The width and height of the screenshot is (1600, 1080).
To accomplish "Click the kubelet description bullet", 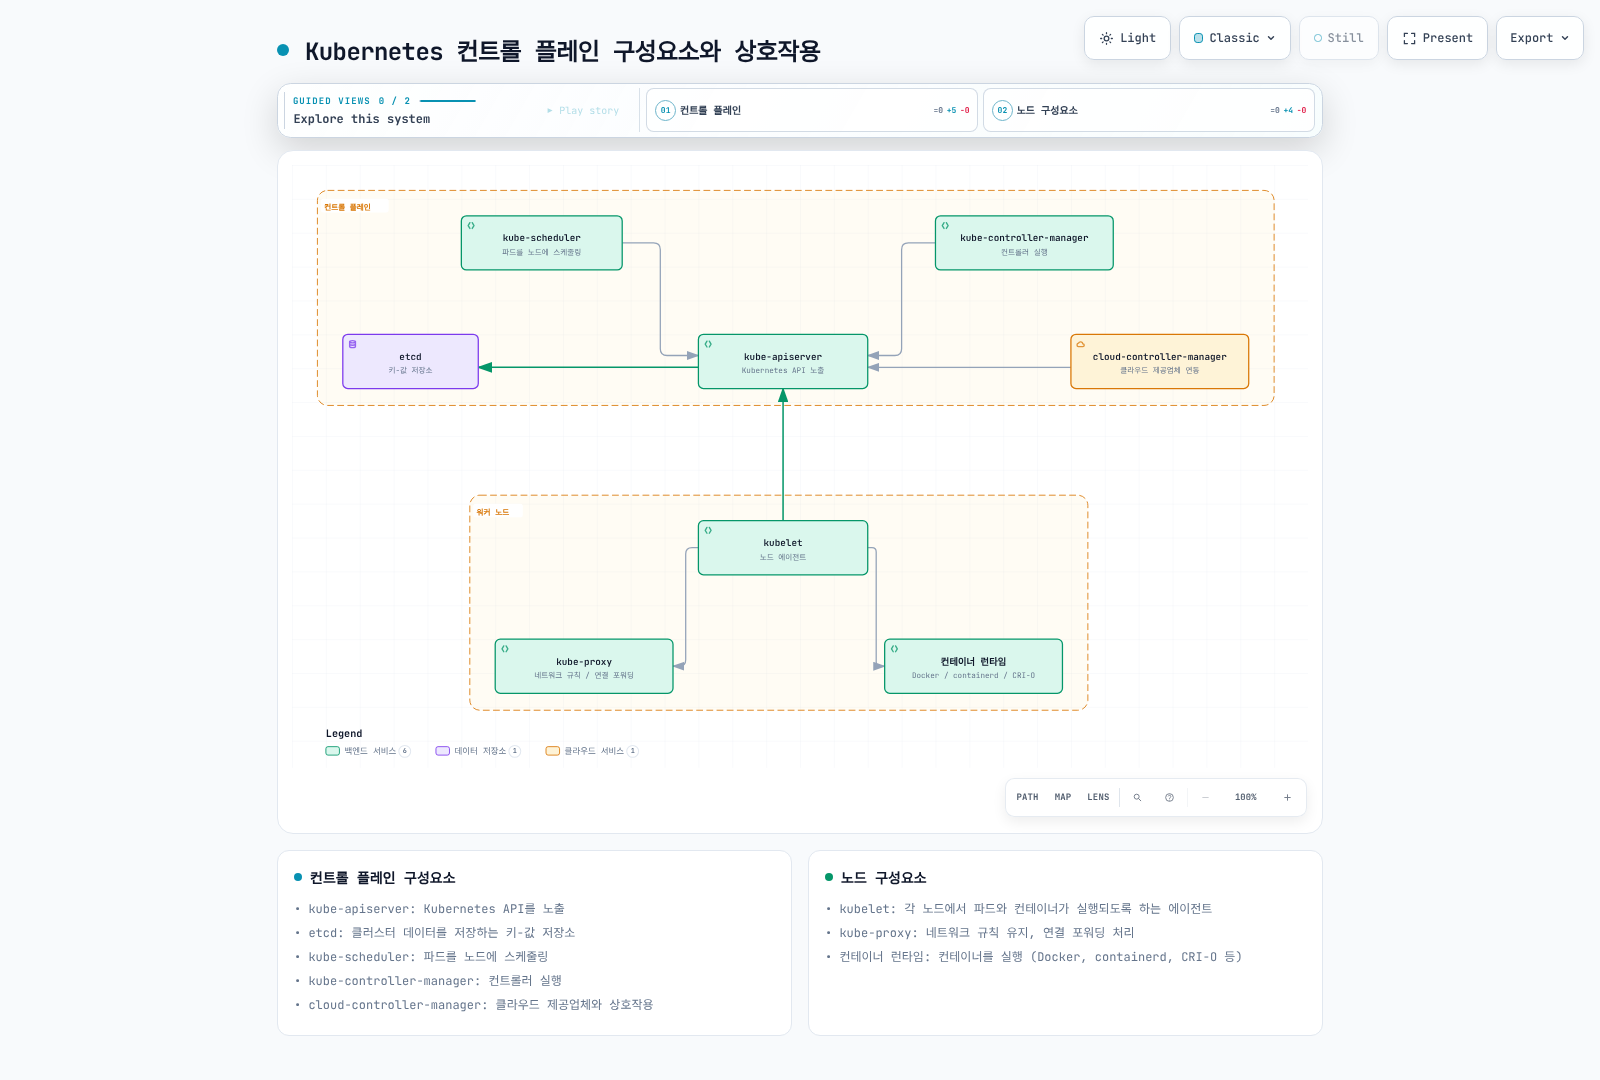I will 1025,909.
